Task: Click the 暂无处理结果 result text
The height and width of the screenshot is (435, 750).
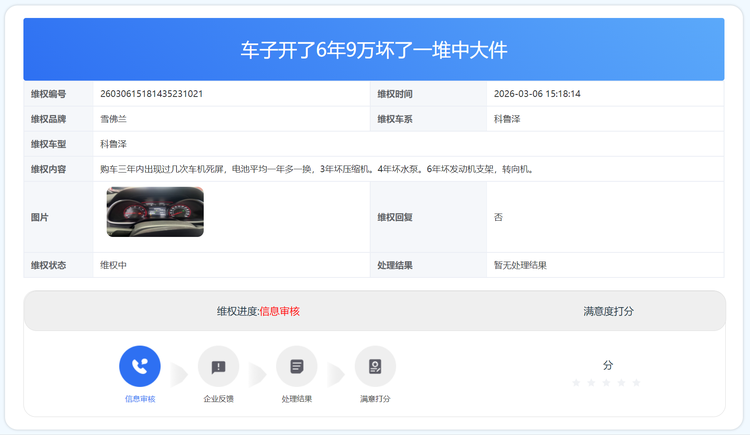Action: (520, 265)
